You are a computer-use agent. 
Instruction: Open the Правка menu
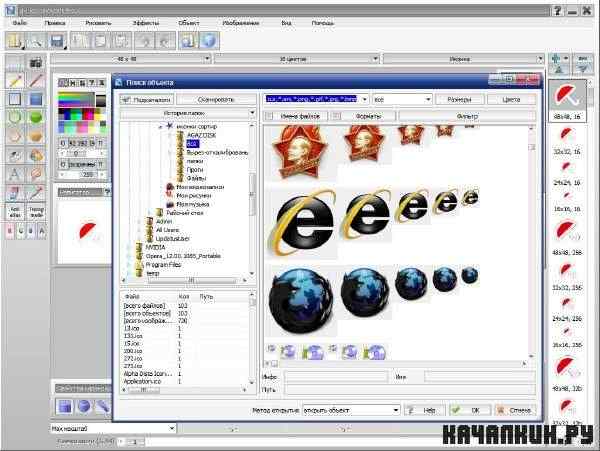point(55,23)
